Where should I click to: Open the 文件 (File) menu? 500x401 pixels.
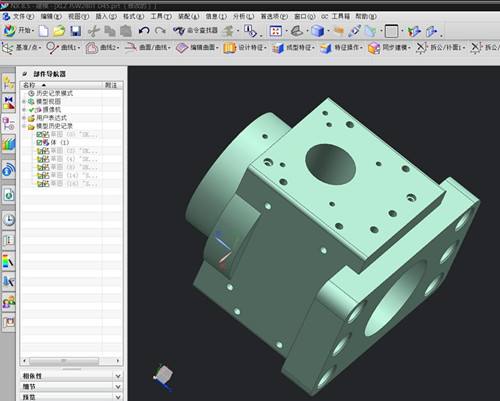pos(23,16)
